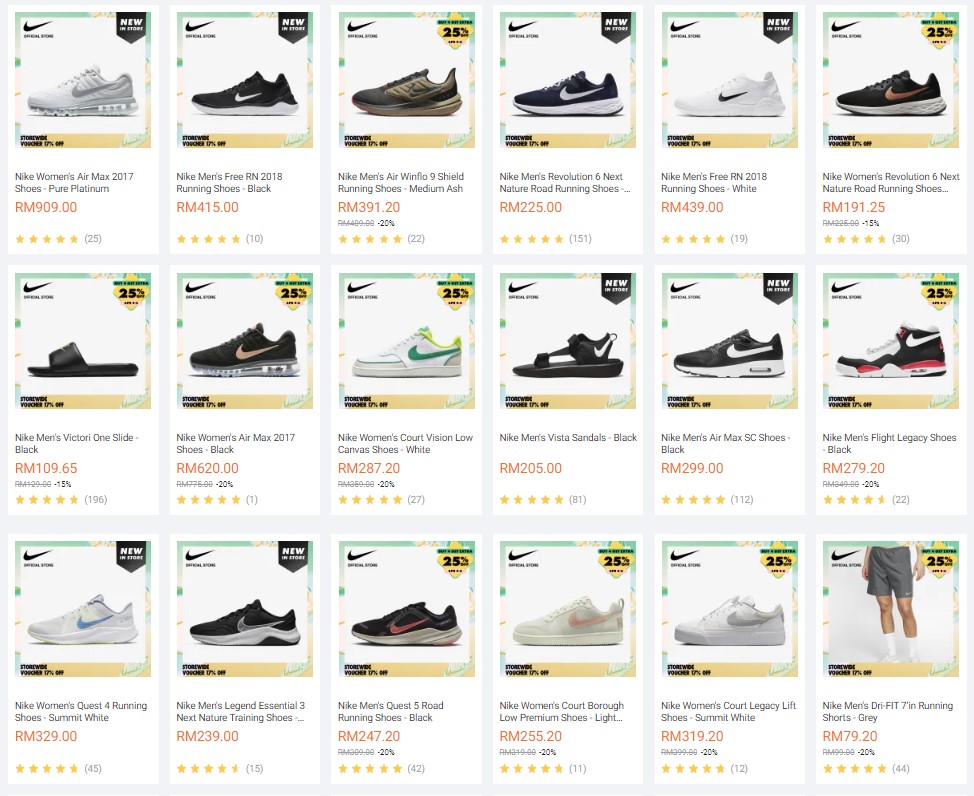The width and height of the screenshot is (974, 796).
Task: Click star rating of Men's Air Max SC Shoes
Action: 693,500
